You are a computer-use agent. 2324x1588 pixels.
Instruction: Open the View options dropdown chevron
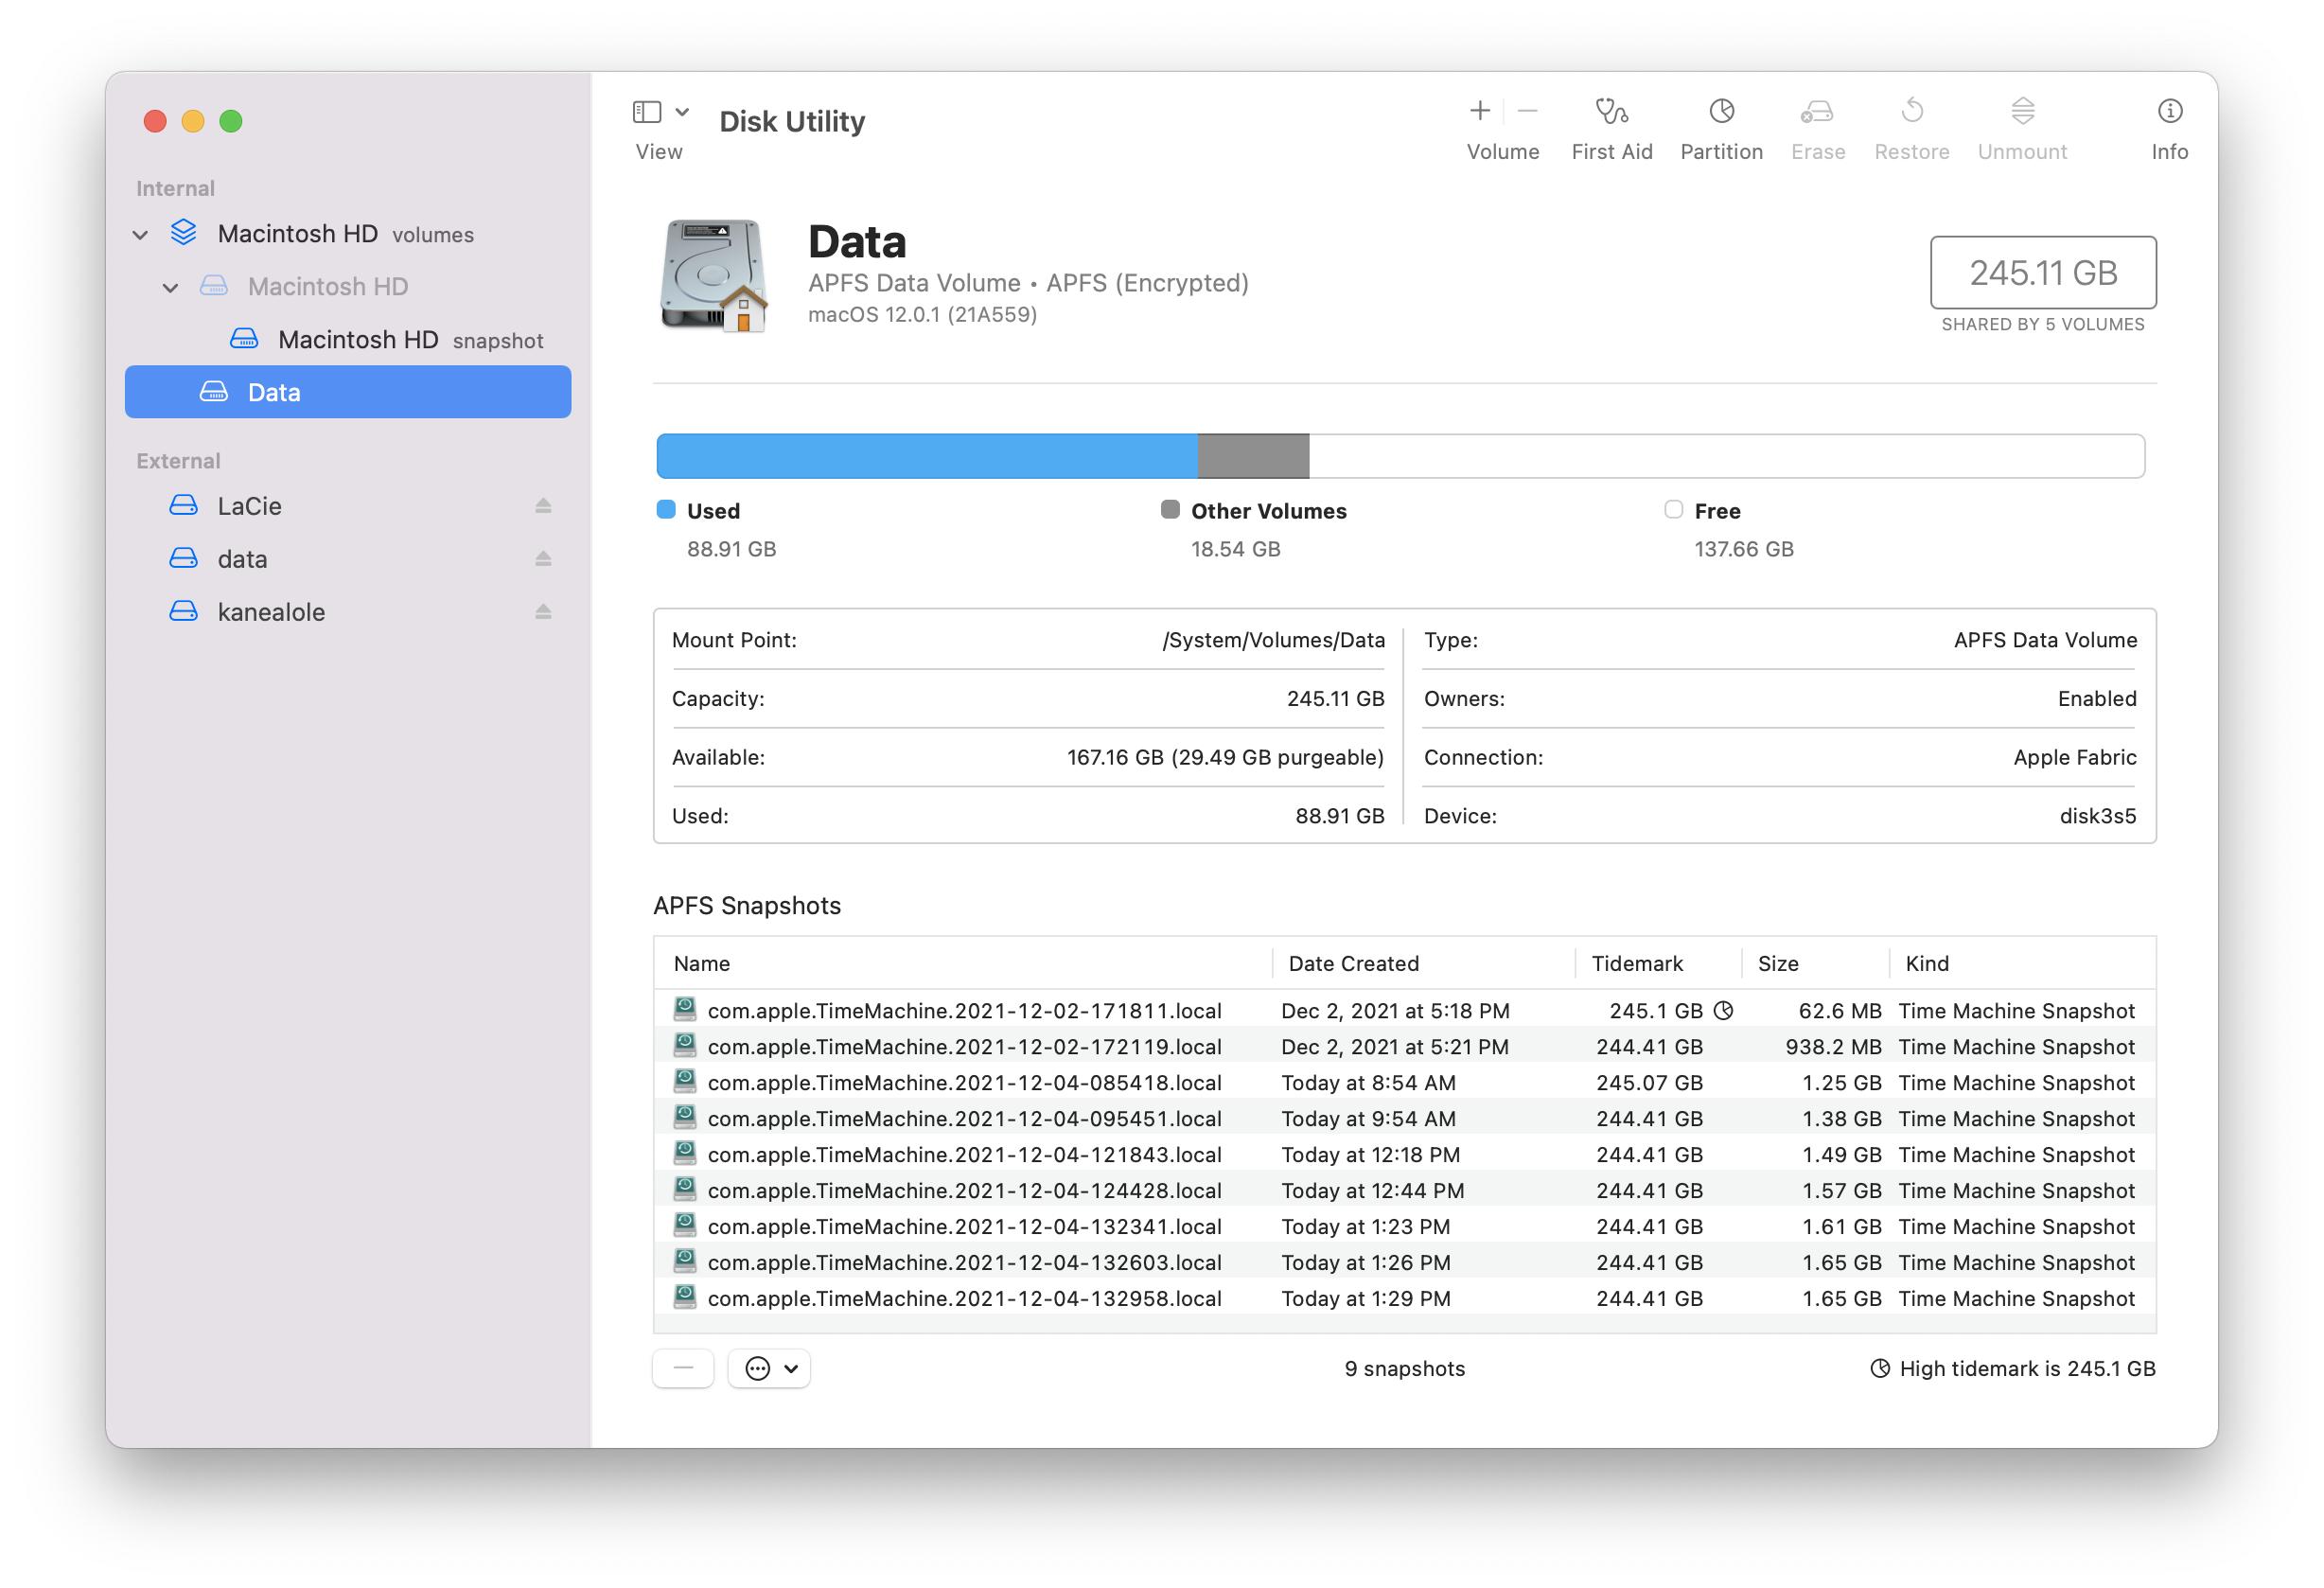coord(682,112)
